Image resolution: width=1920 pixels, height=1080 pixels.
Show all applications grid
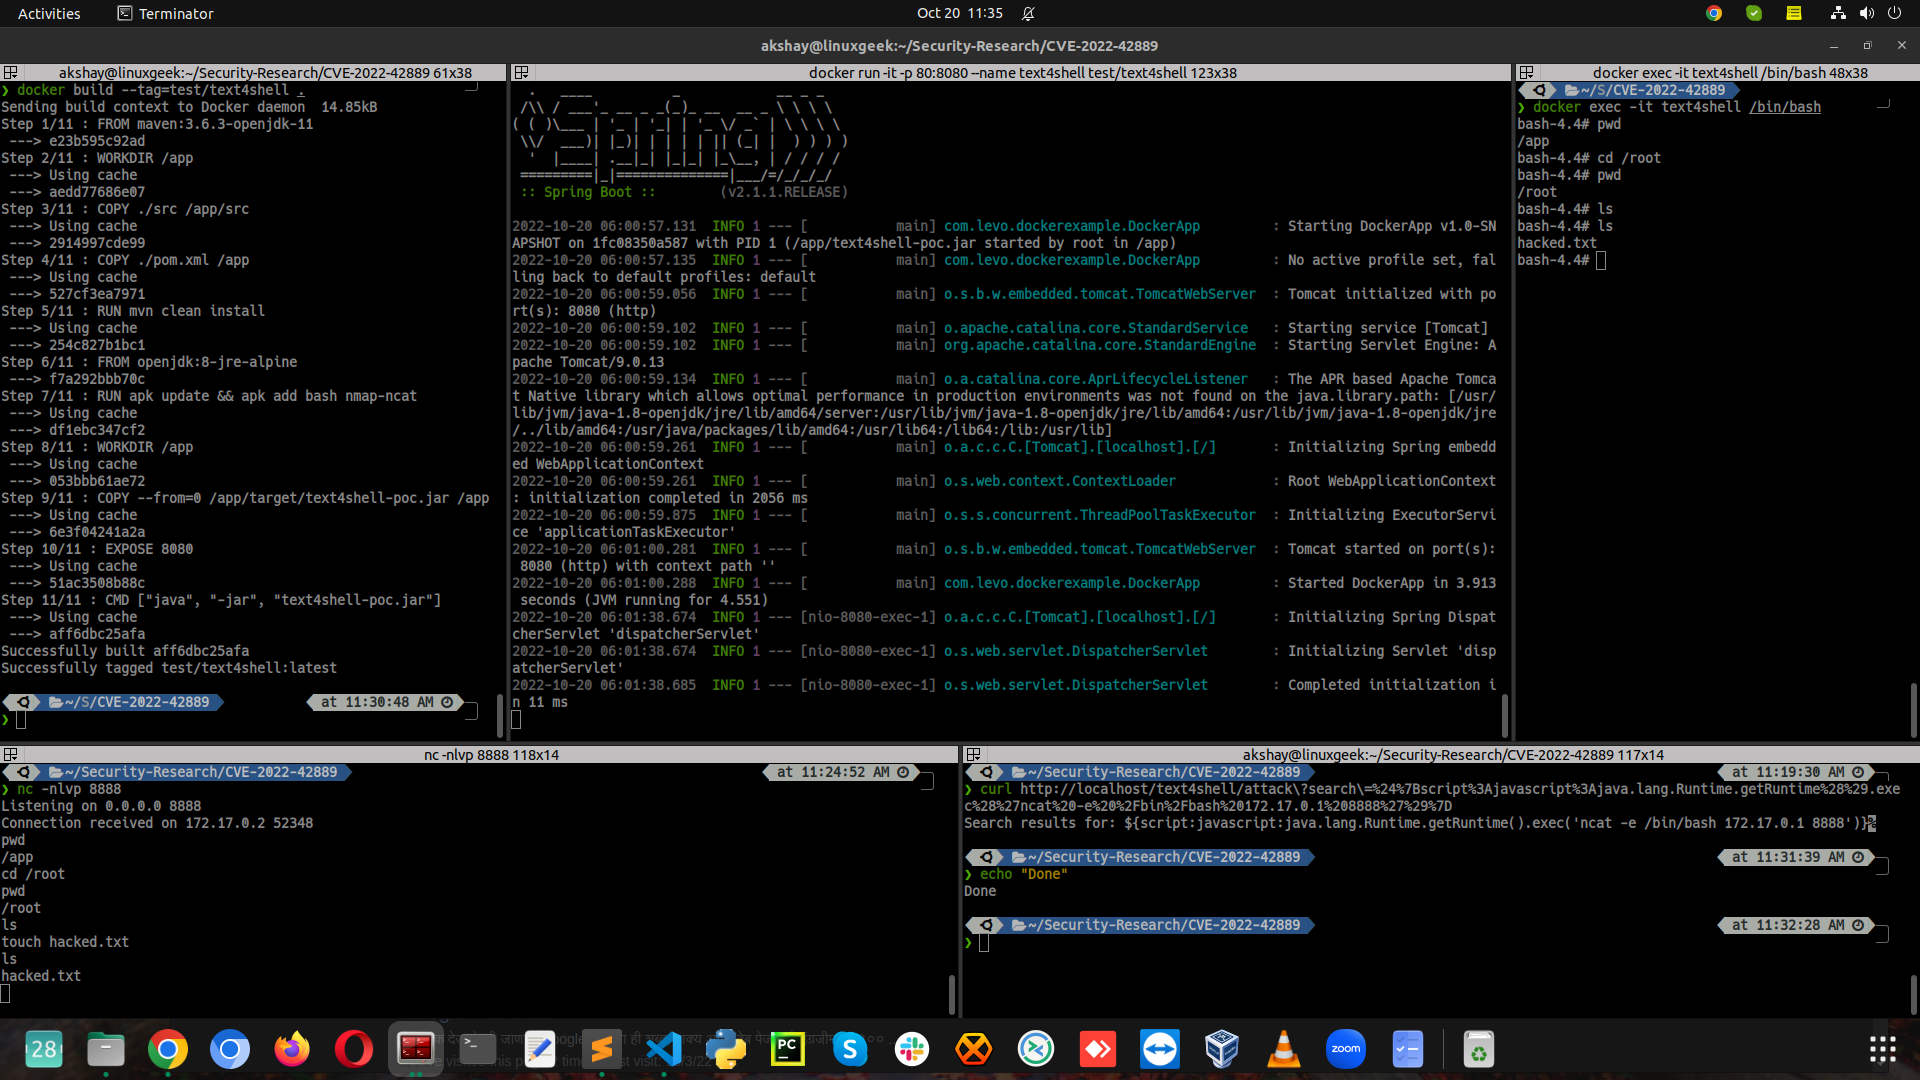(1883, 1049)
